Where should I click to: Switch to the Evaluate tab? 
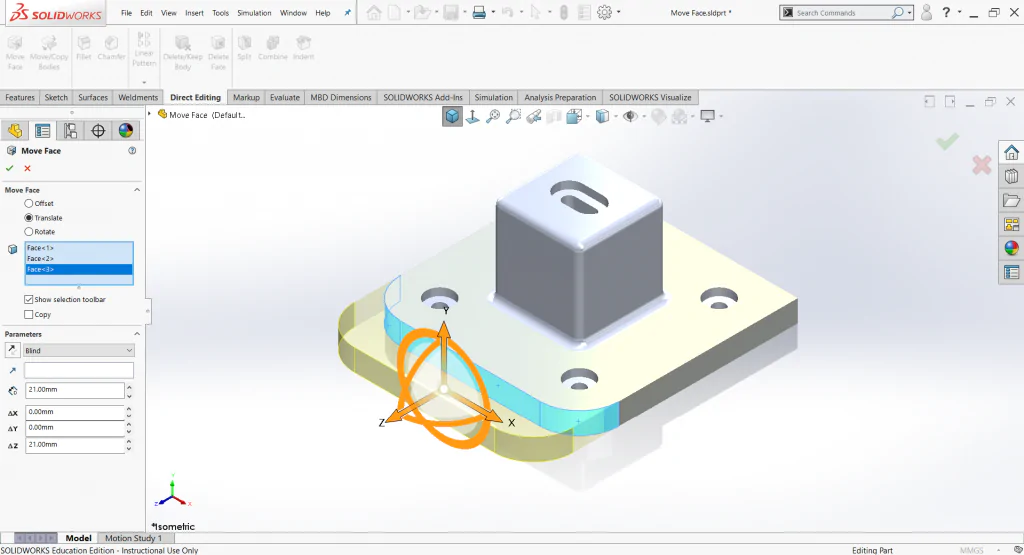coord(285,97)
